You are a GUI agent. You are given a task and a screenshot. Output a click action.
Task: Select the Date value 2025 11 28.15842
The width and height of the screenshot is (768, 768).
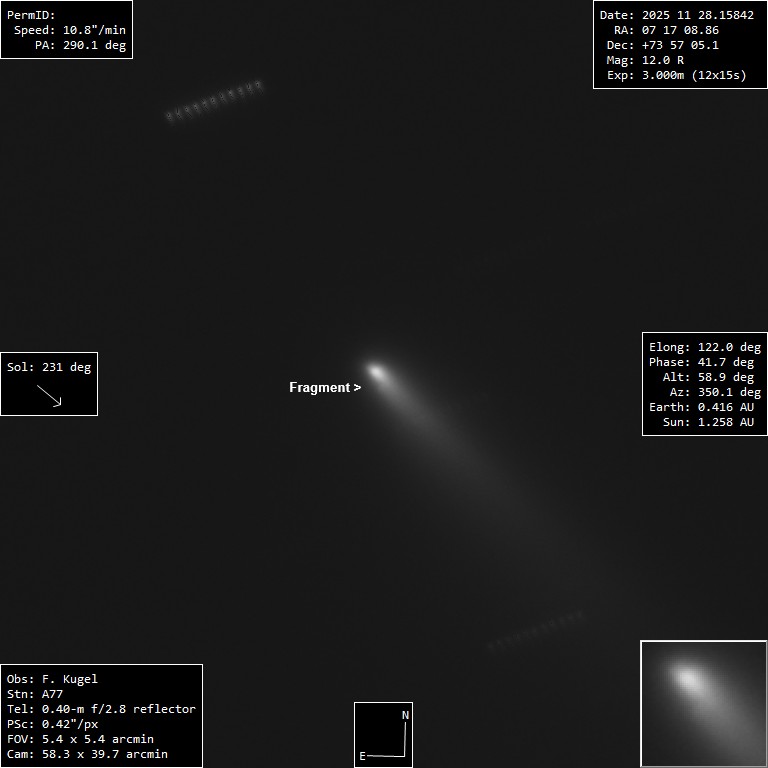tap(697, 15)
